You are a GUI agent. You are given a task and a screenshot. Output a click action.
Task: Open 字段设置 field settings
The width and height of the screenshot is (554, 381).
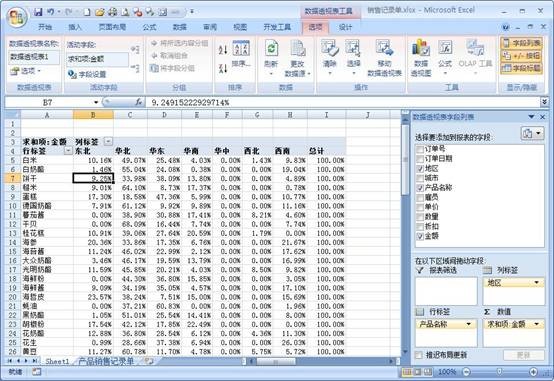click(87, 74)
